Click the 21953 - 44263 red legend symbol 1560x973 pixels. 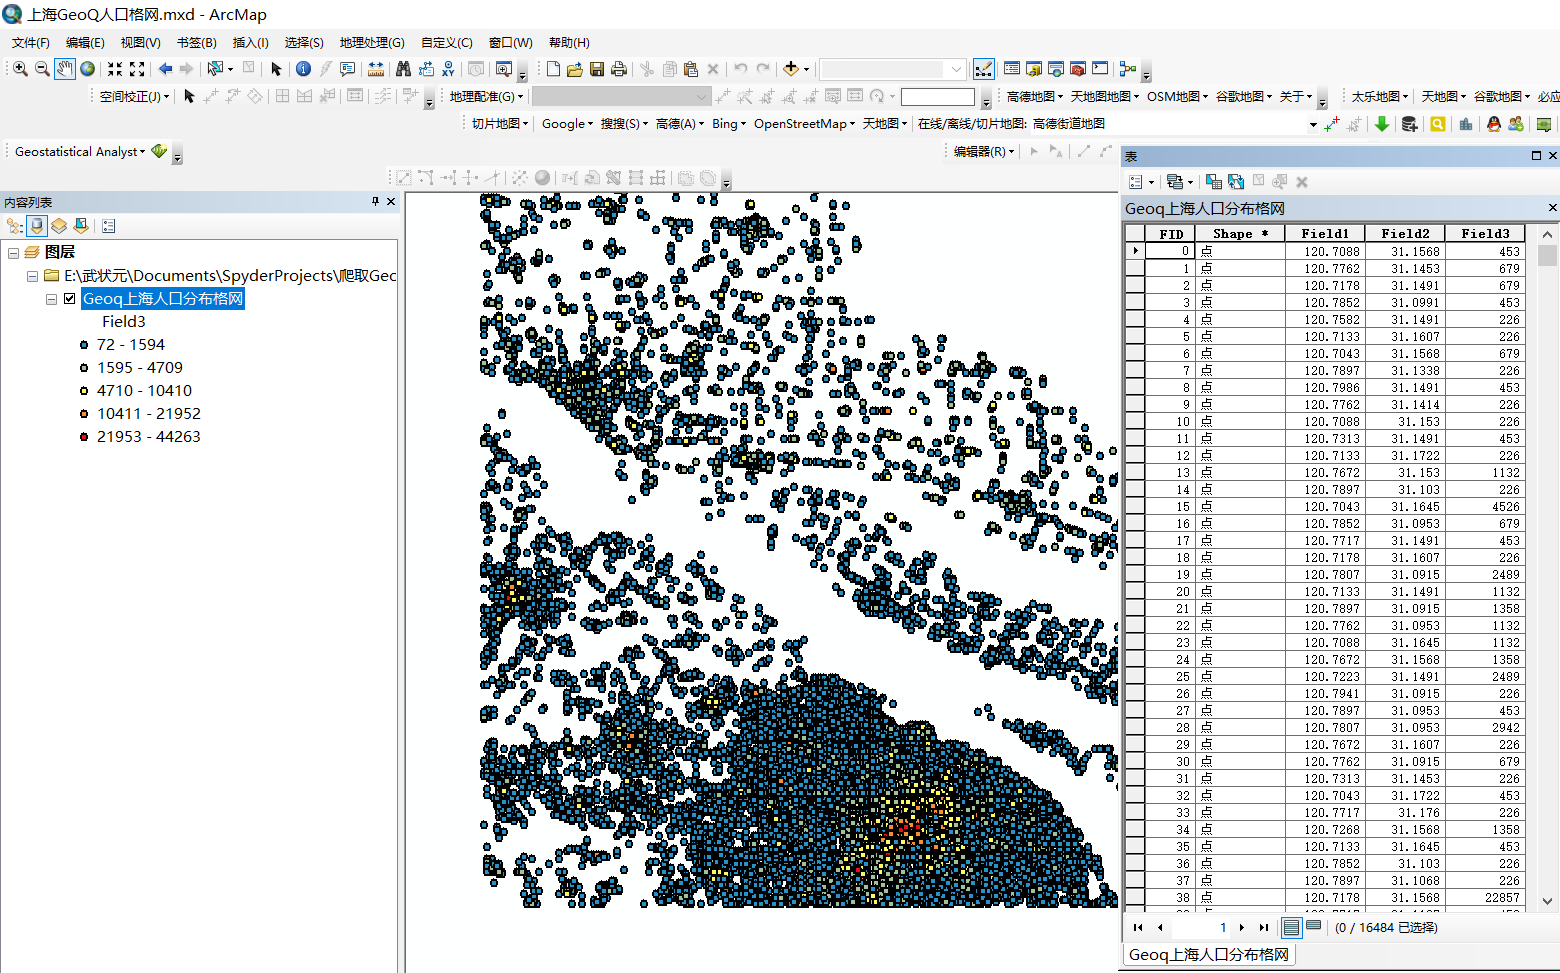(84, 436)
